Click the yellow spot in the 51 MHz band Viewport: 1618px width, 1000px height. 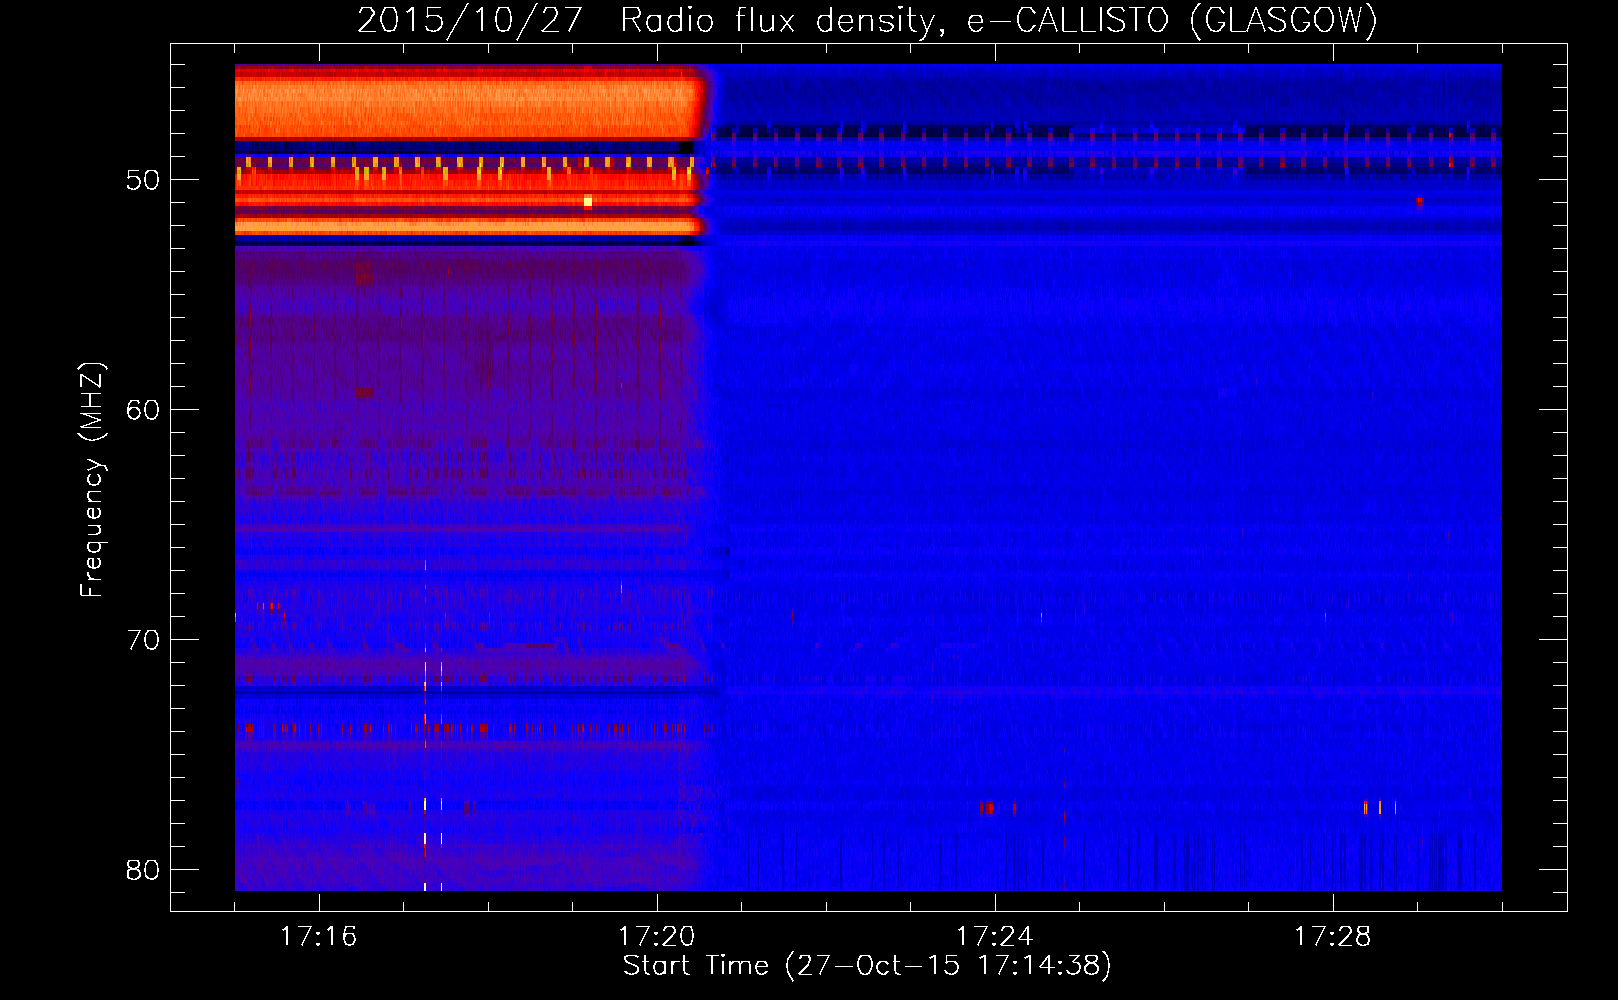tap(588, 202)
